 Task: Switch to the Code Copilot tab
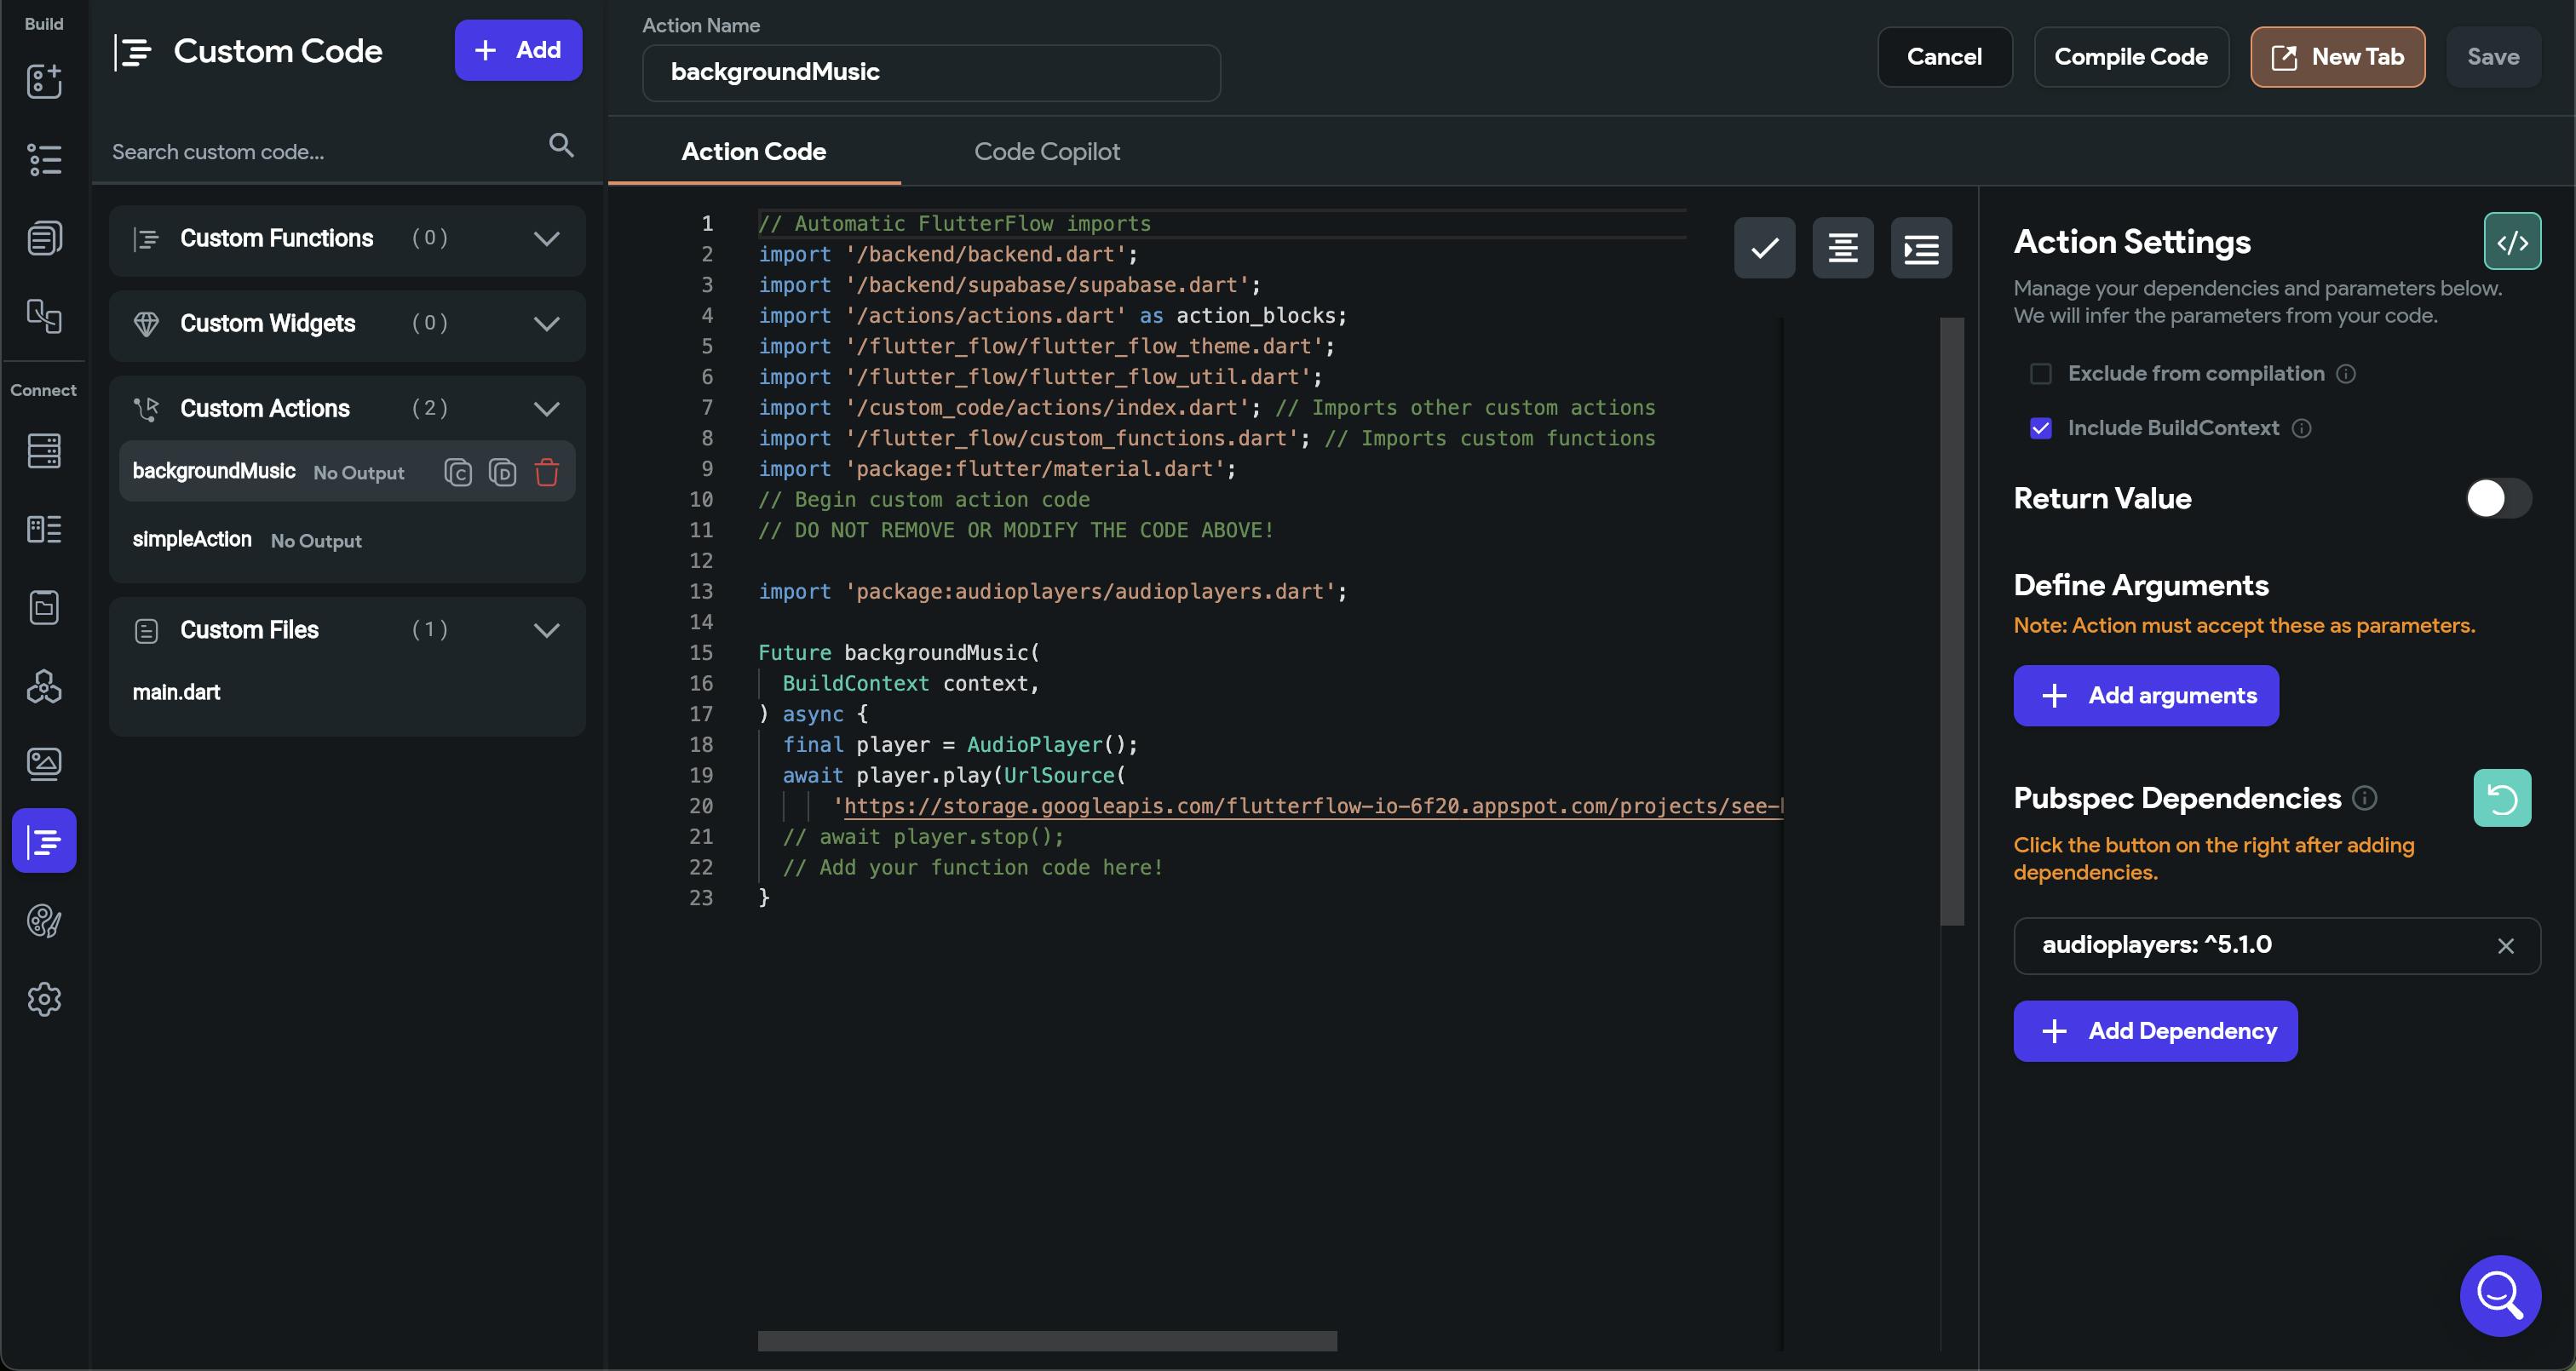point(1046,152)
